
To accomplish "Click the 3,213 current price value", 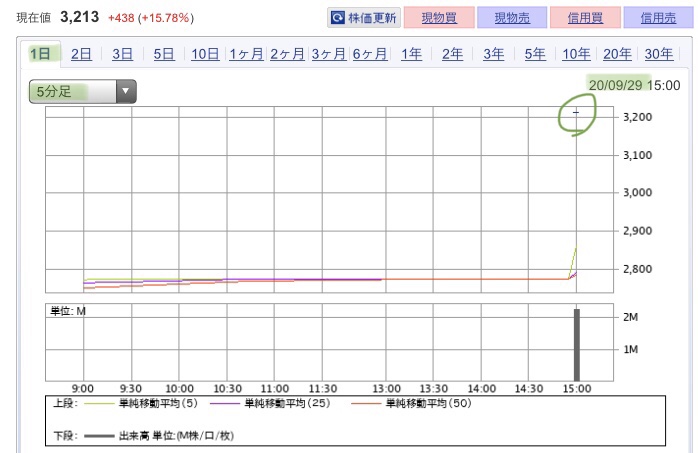I will click(x=80, y=17).
